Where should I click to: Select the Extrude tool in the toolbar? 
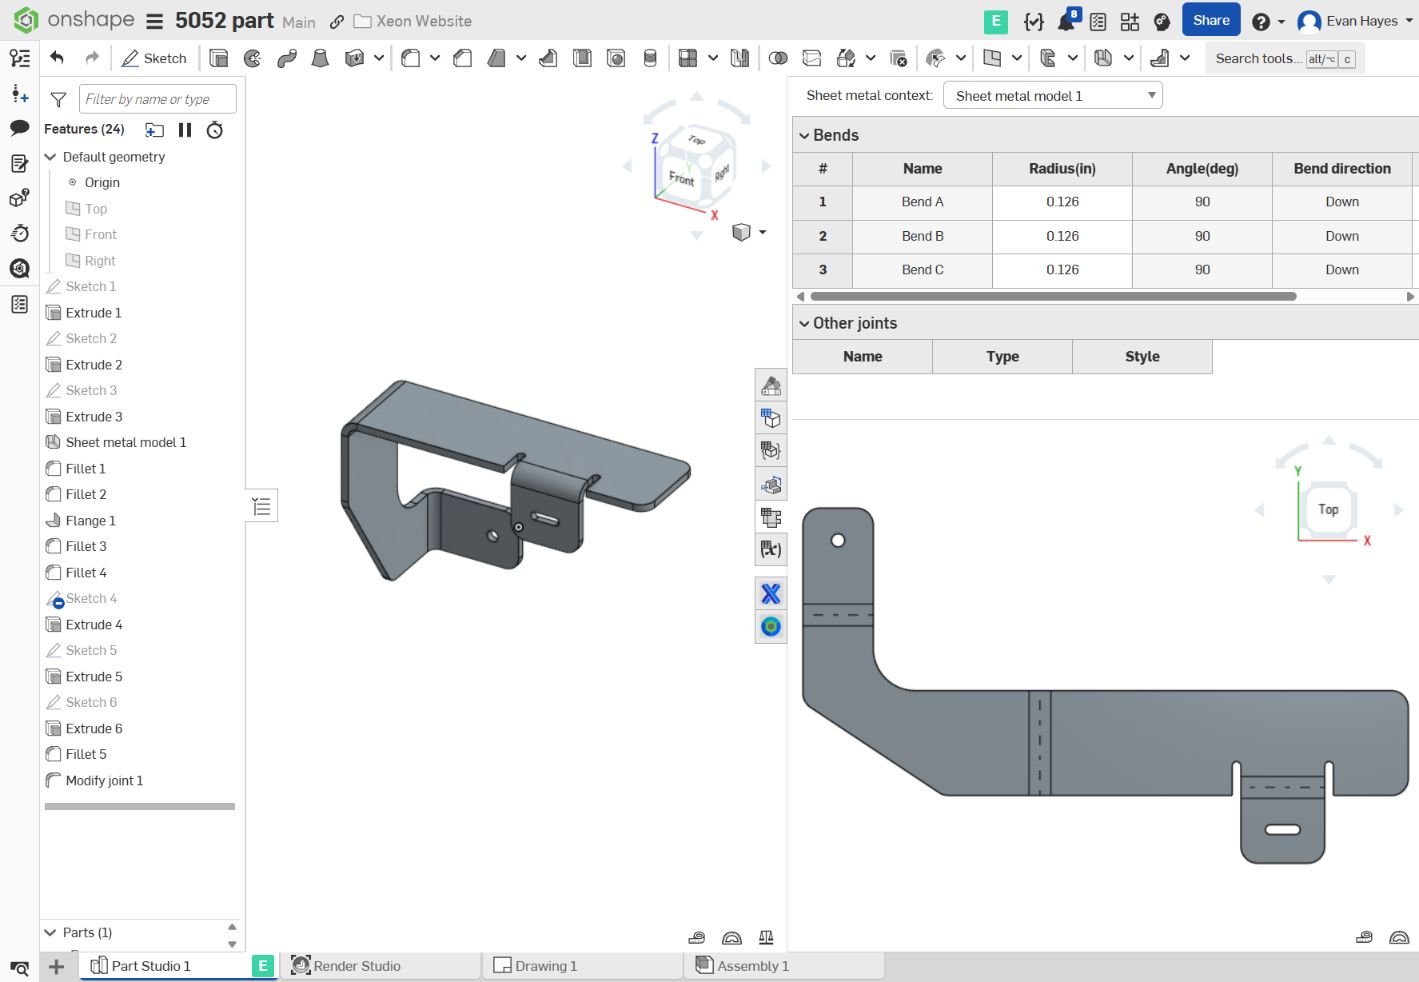(219, 59)
